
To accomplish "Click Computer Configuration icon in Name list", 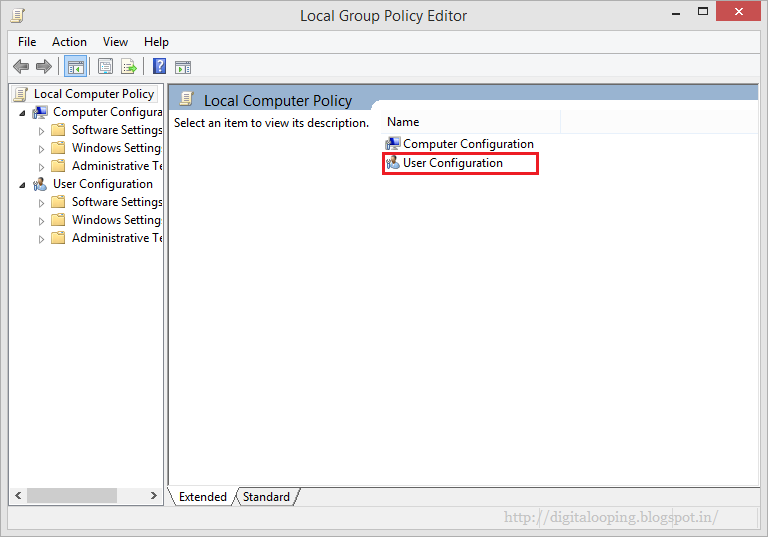I will (x=393, y=144).
